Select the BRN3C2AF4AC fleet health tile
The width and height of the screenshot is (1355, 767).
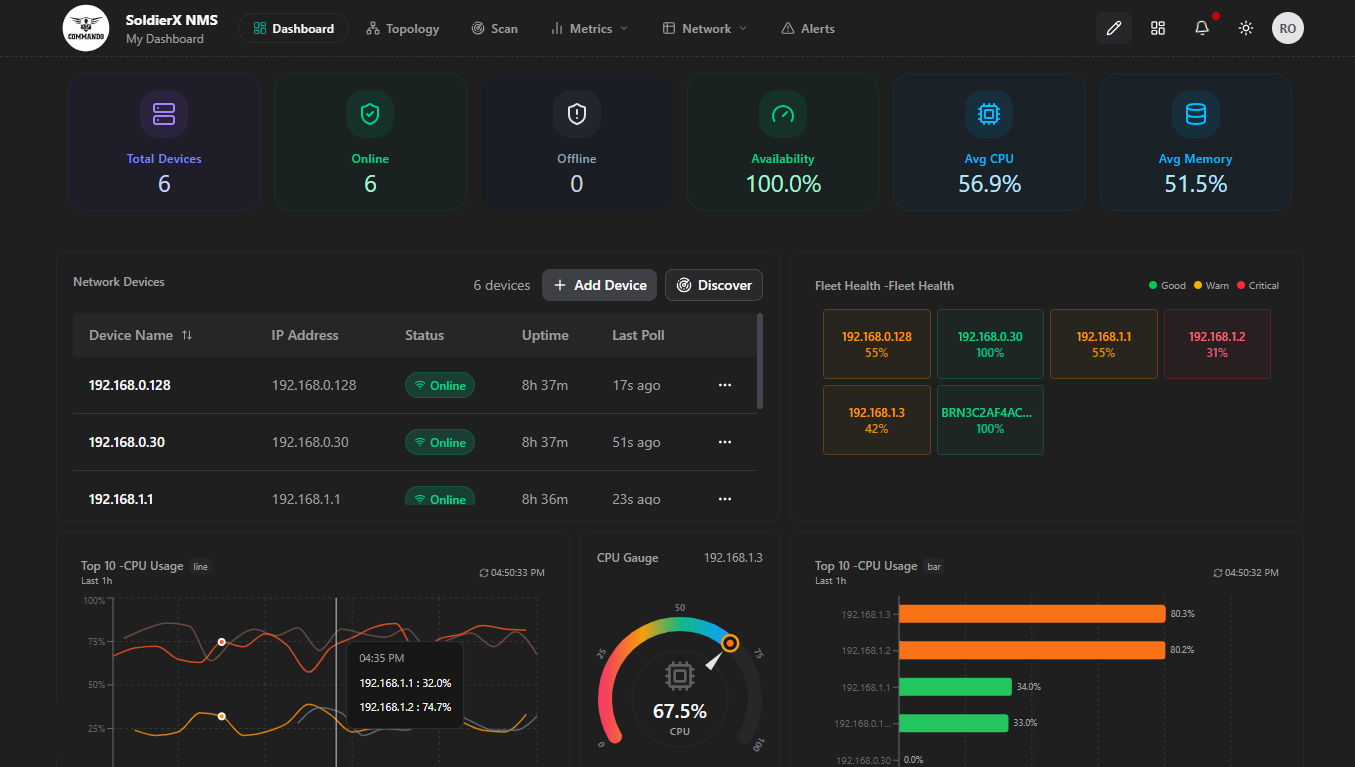point(990,420)
